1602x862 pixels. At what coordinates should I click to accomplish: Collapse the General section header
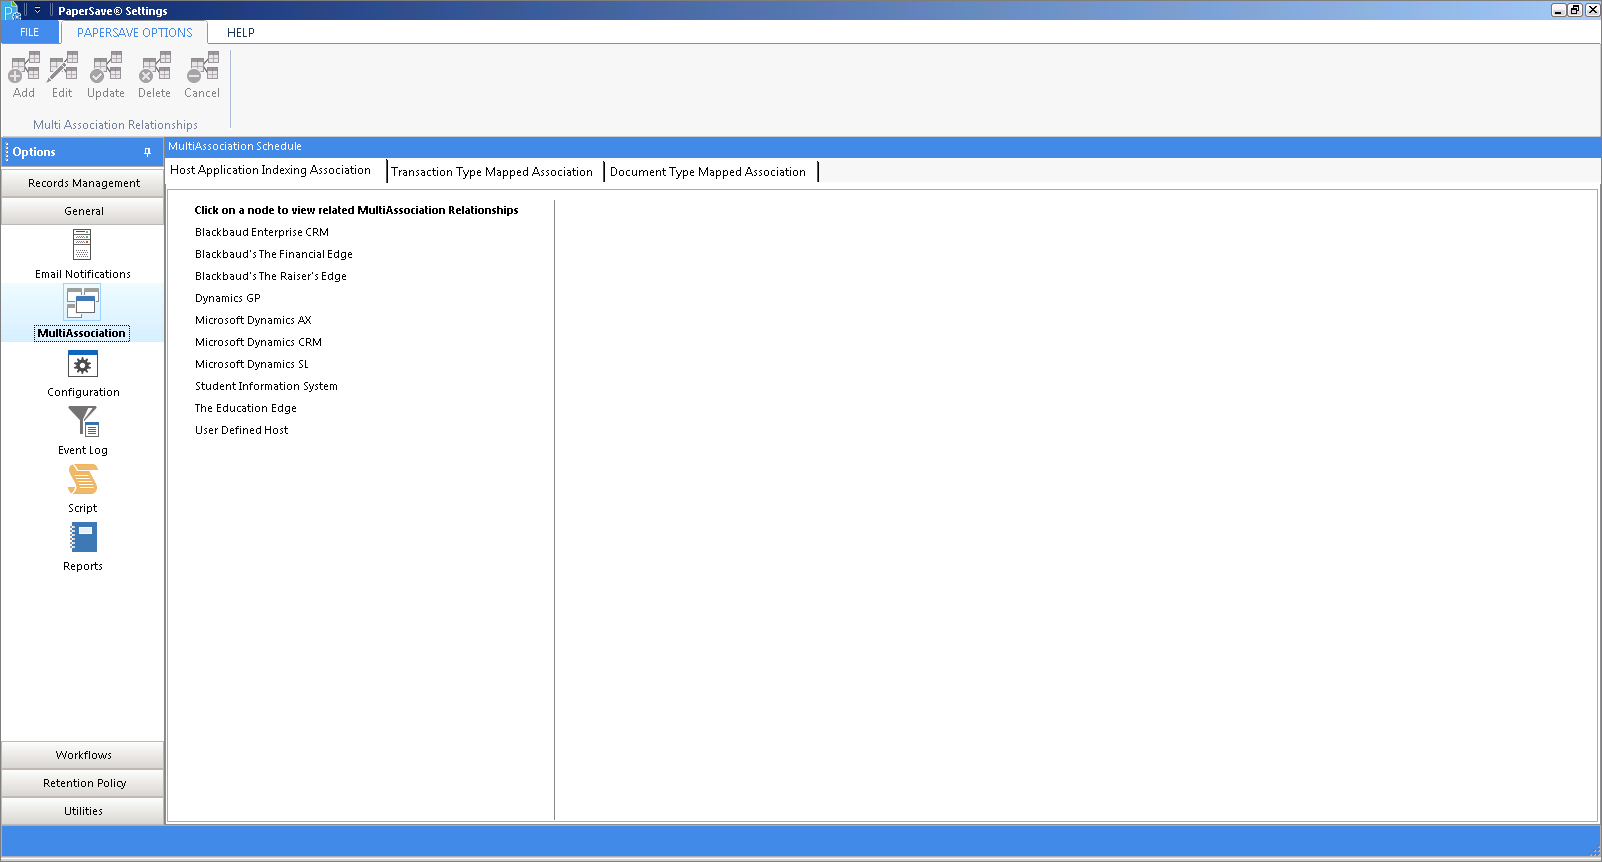click(83, 211)
